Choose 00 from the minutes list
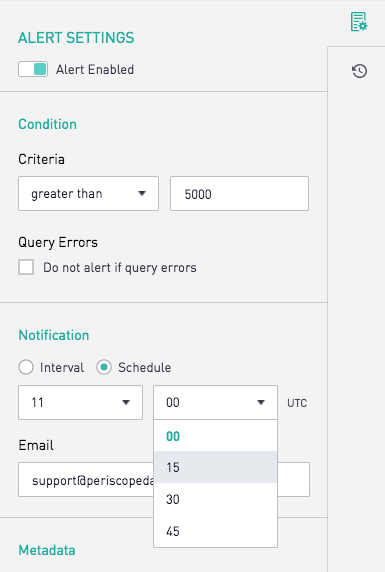Viewport: 385px width, 572px height. (x=215, y=436)
